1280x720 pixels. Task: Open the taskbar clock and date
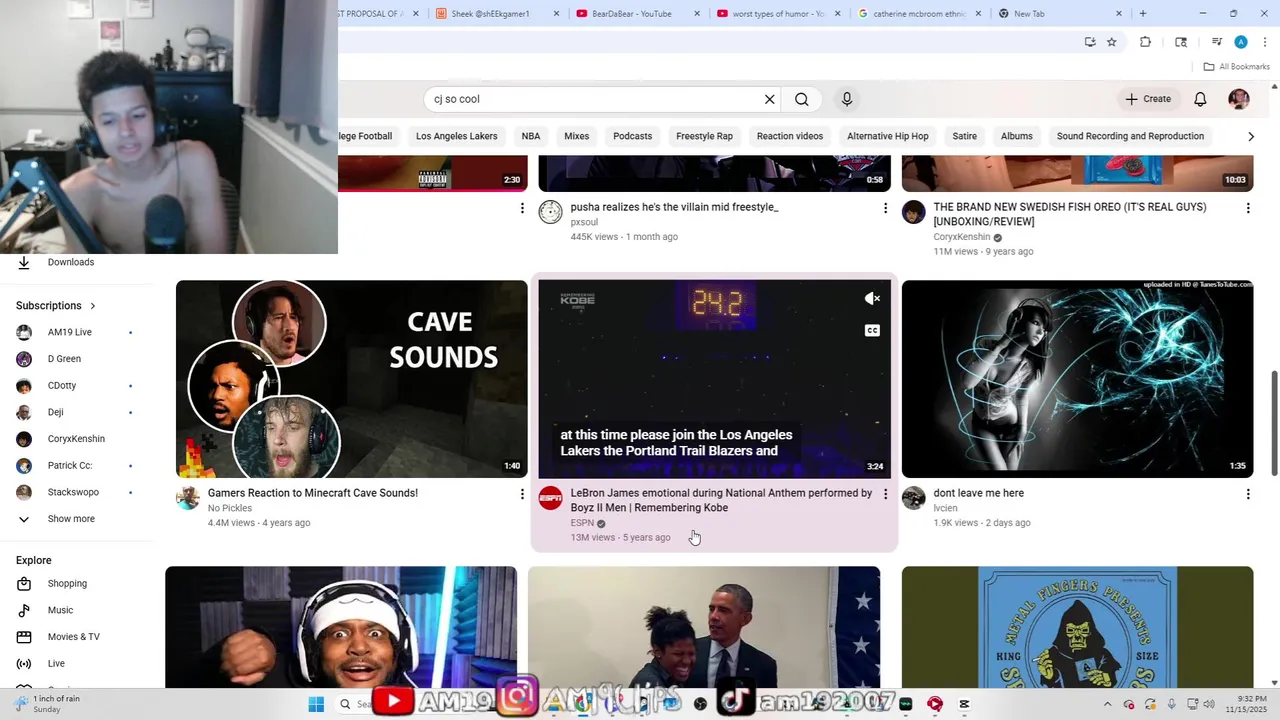pyautogui.click(x=1251, y=704)
